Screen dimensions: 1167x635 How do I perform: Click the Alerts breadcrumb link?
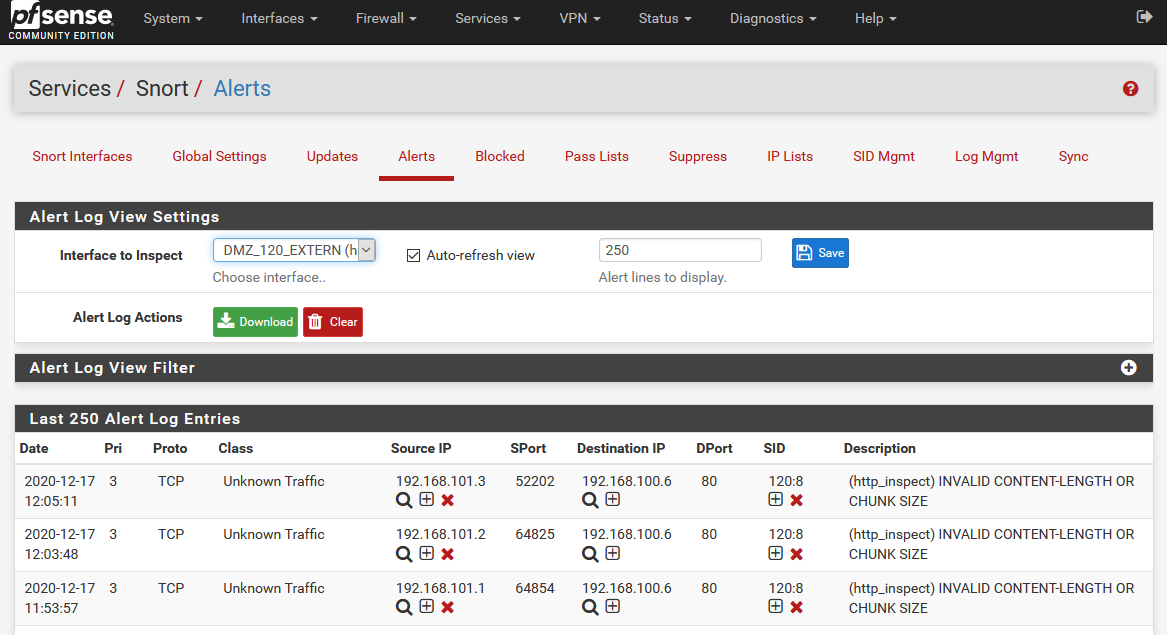[x=242, y=89]
